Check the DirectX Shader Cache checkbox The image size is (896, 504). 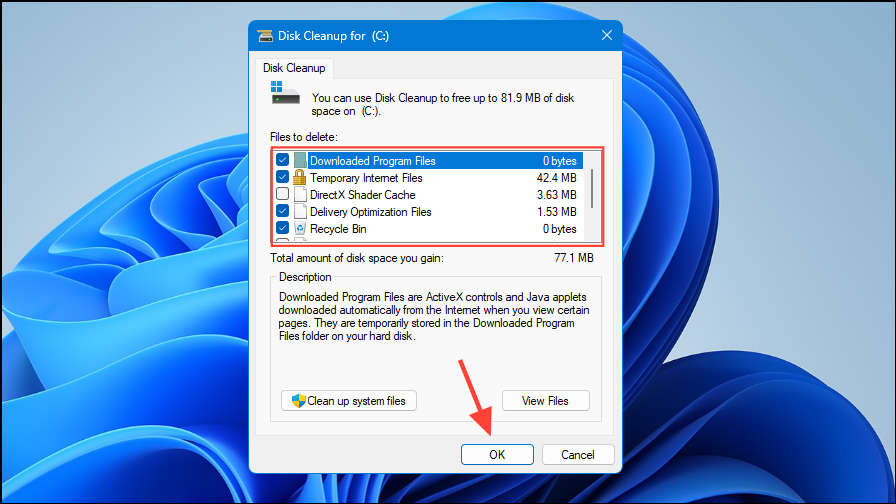click(282, 194)
